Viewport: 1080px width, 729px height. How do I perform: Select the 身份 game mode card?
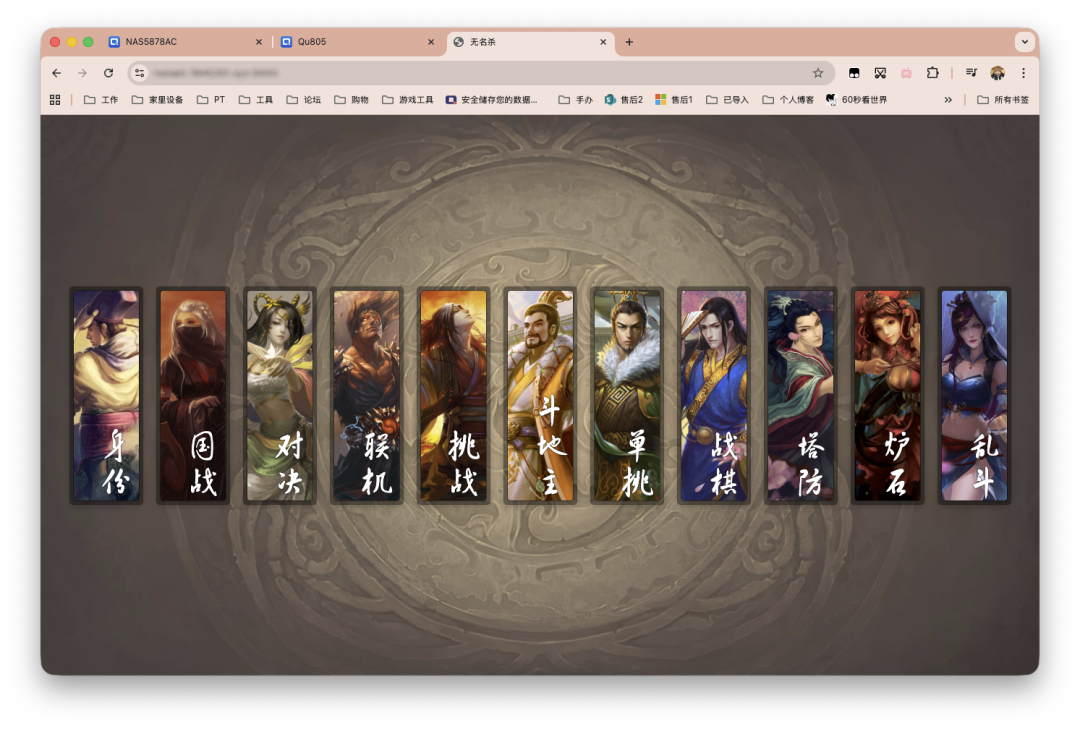tap(106, 395)
